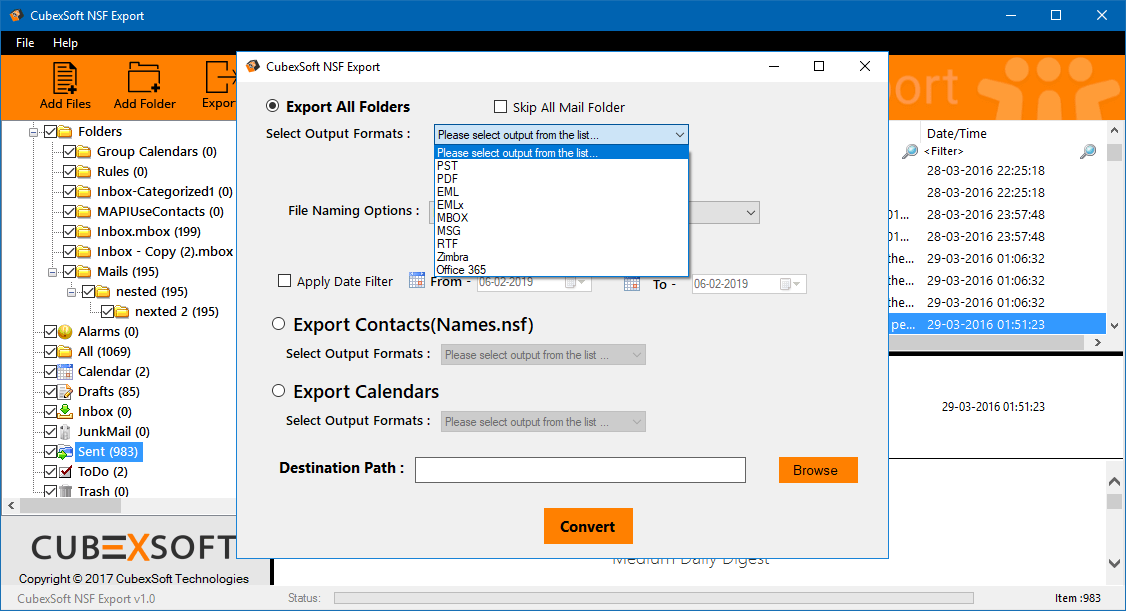Image resolution: width=1126 pixels, height=611 pixels.
Task: Click the Add Folder toolbar icon
Action: coord(144,78)
